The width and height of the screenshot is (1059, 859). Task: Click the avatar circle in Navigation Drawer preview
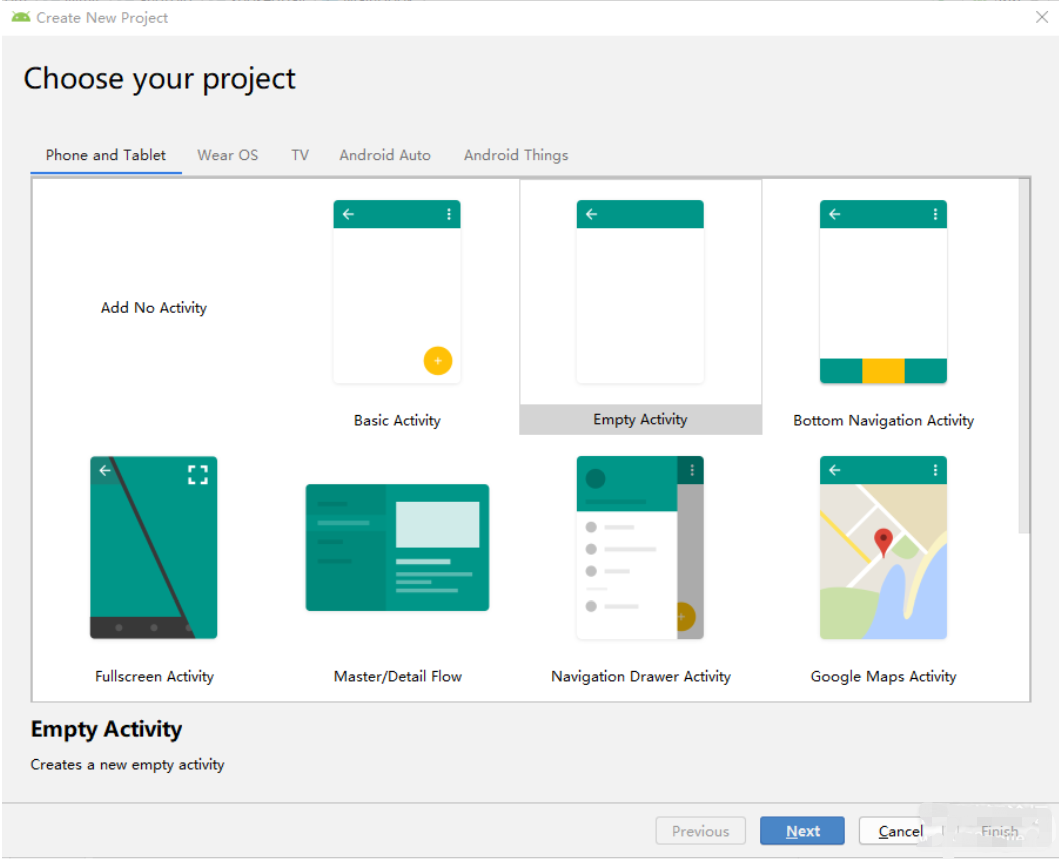coord(595,479)
